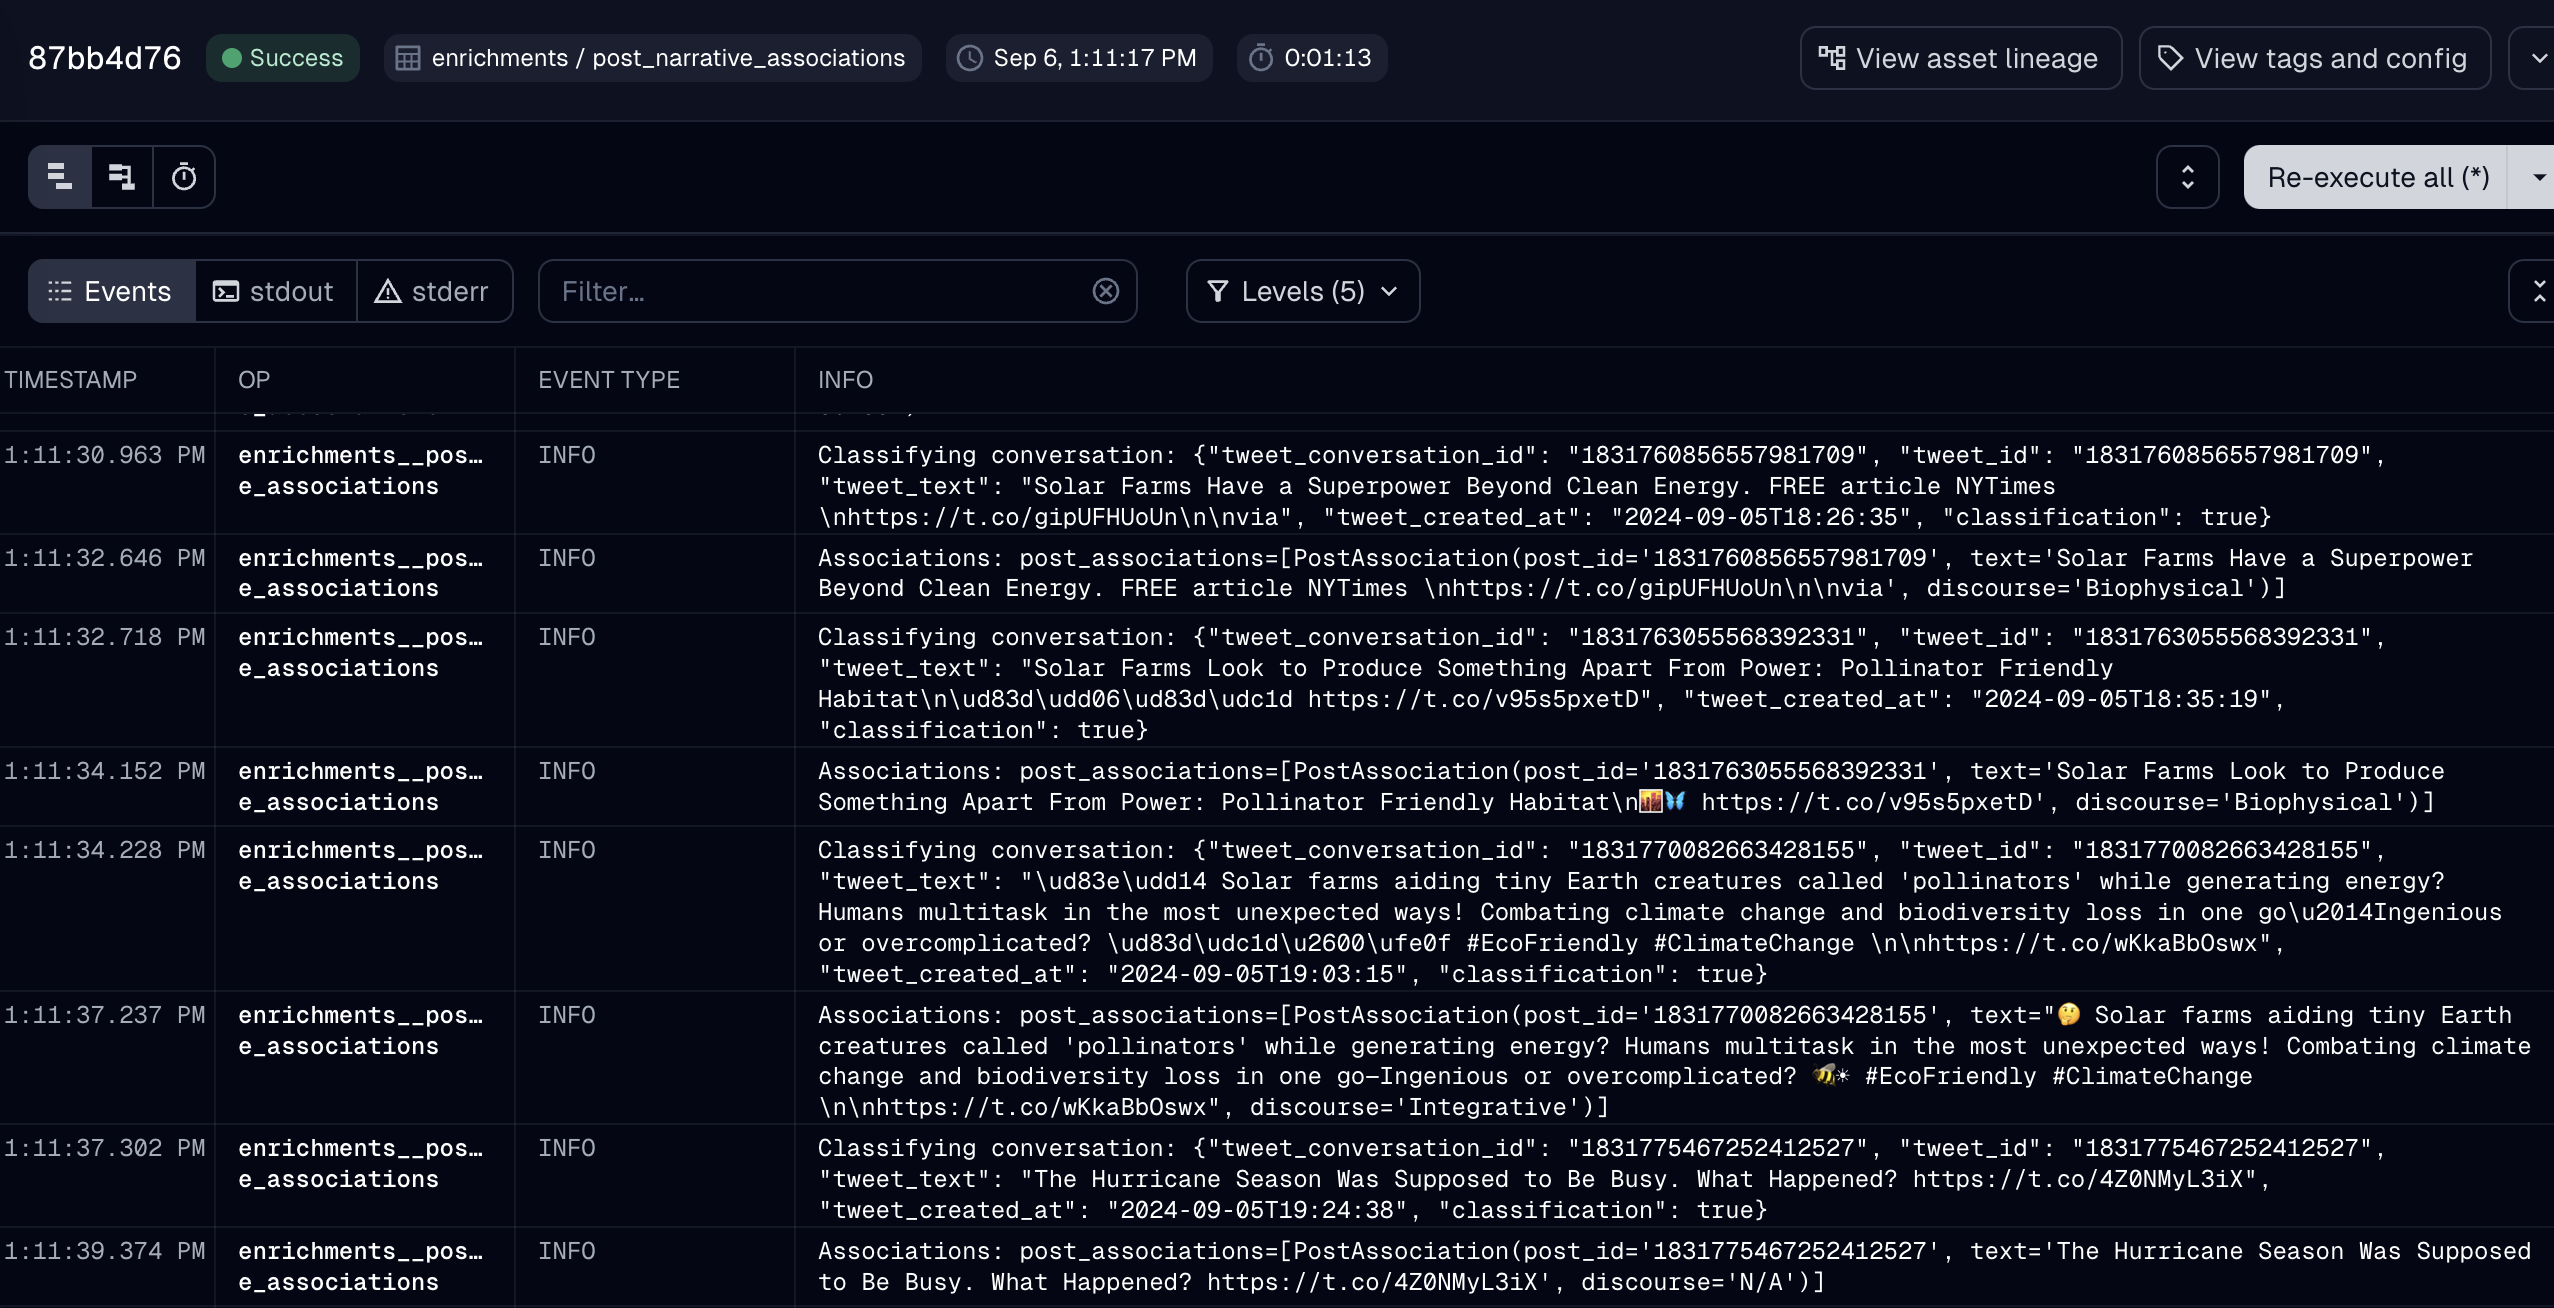This screenshot has height=1308, width=2554.
Task: Switch to waterfall view icon
Action: tap(122, 177)
